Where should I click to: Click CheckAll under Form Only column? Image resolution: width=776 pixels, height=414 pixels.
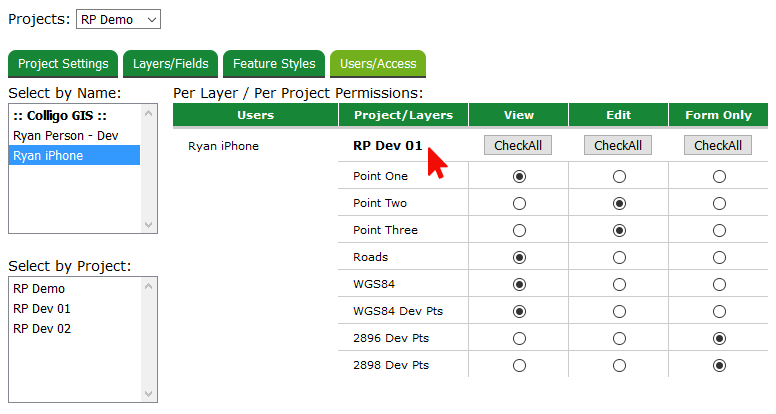click(x=718, y=146)
